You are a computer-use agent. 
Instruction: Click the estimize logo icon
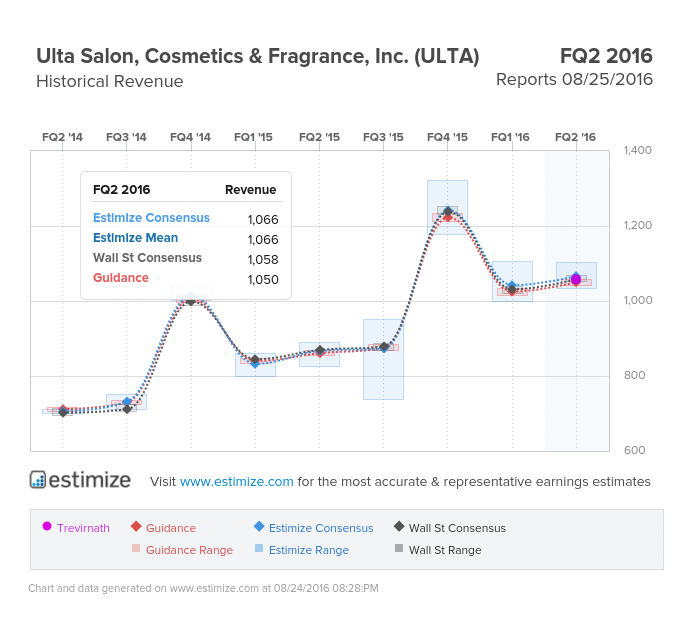tap(38, 480)
